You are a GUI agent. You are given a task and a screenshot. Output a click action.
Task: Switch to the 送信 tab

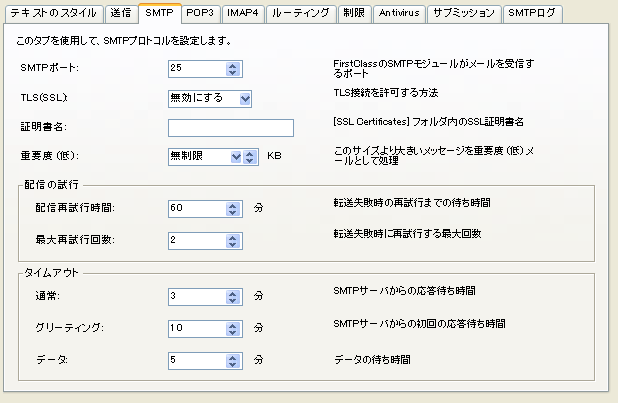(x=119, y=13)
